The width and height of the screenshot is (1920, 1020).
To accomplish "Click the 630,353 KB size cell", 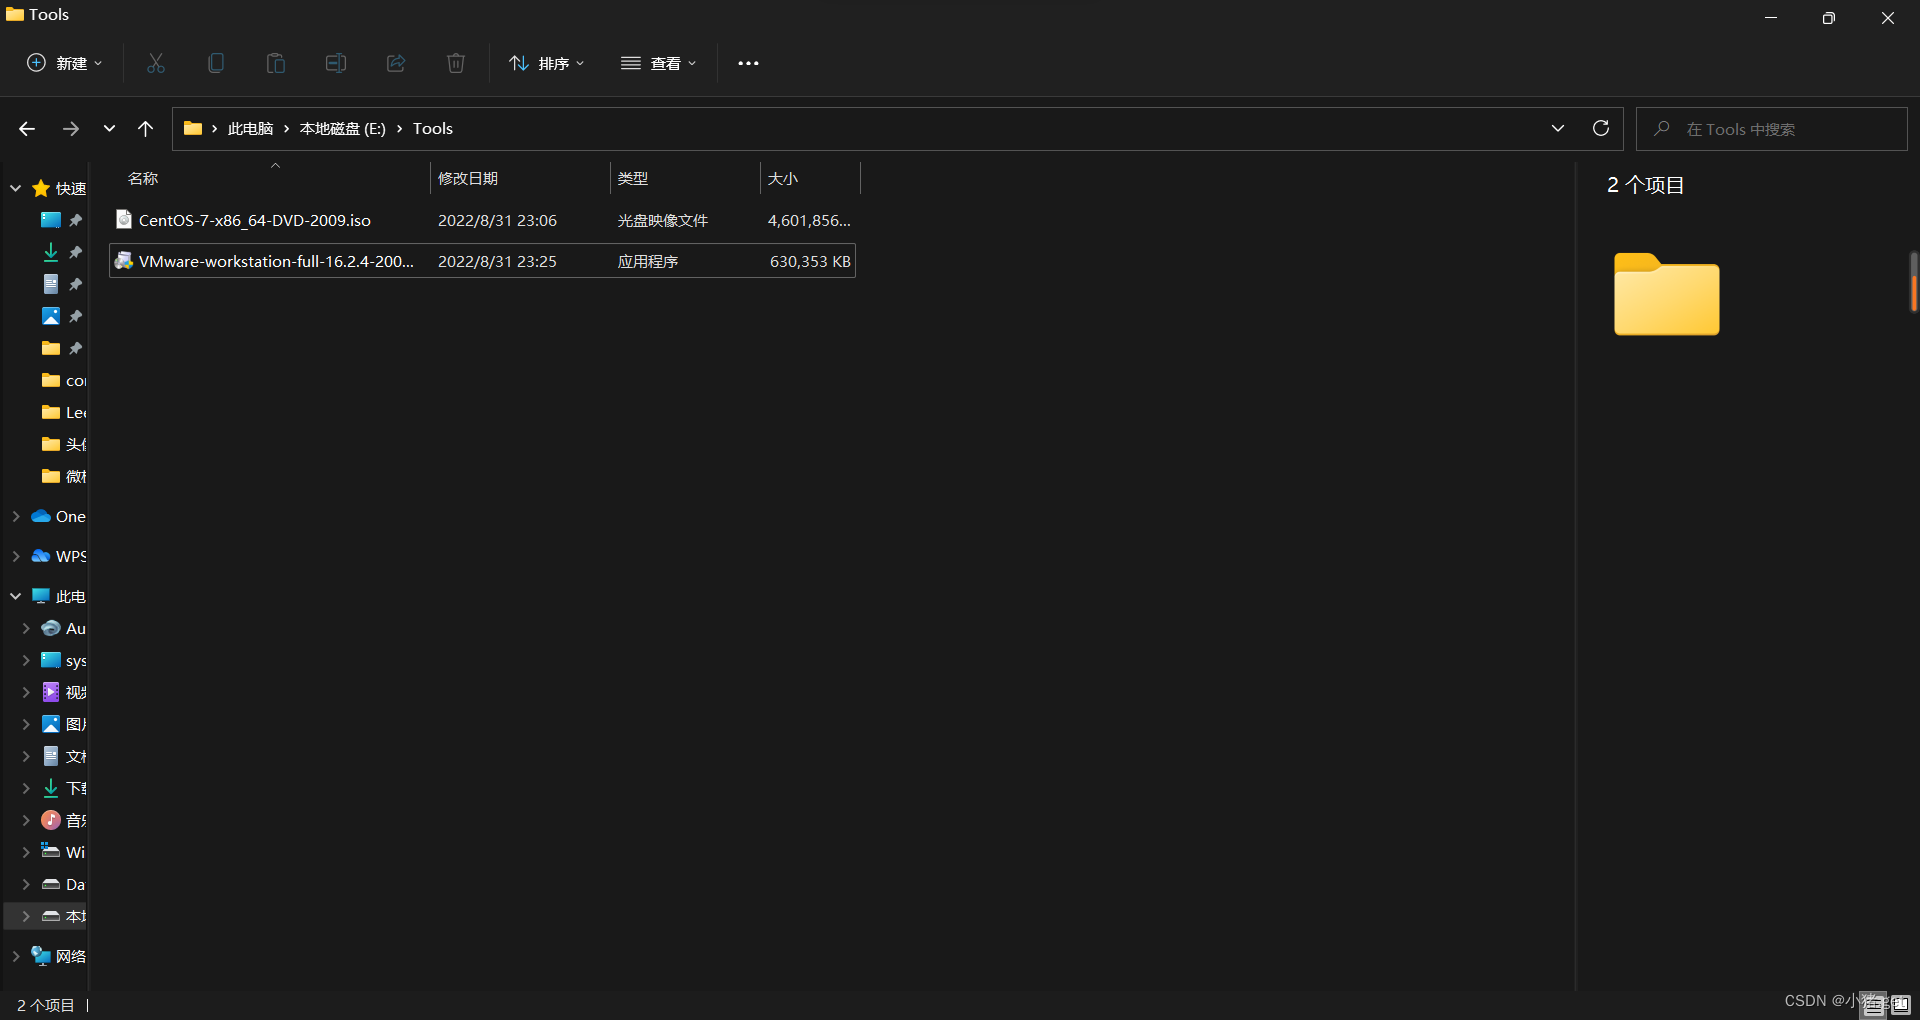I will [810, 262].
